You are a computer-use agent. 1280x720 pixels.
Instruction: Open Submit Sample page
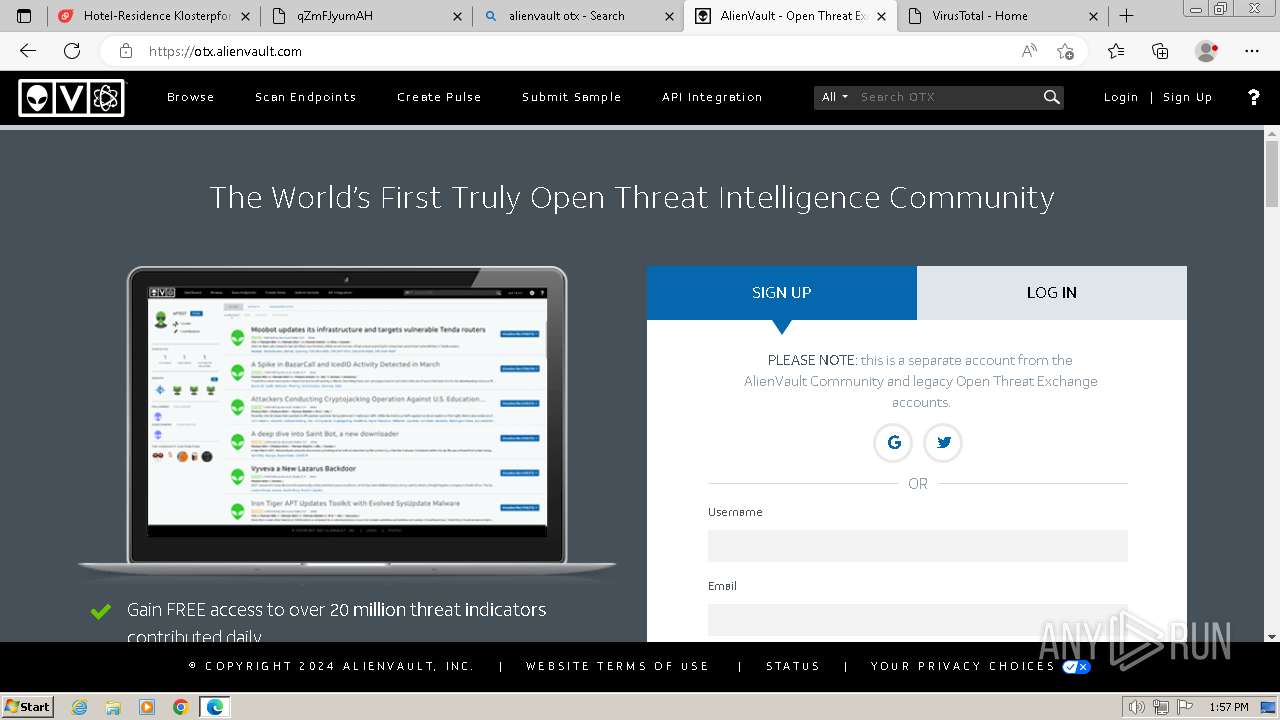tap(572, 97)
